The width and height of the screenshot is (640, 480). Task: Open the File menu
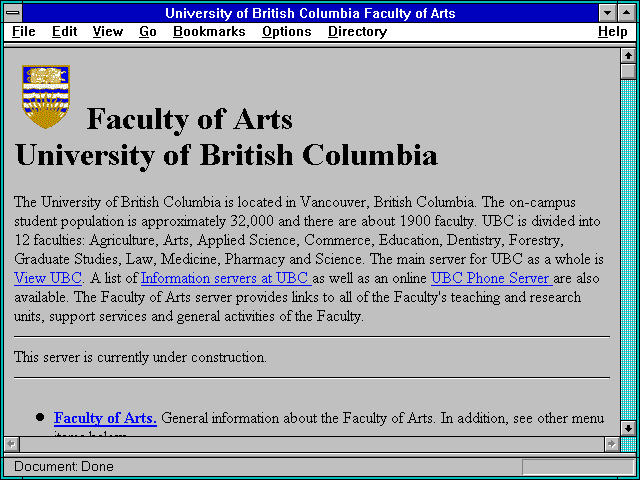(x=24, y=31)
